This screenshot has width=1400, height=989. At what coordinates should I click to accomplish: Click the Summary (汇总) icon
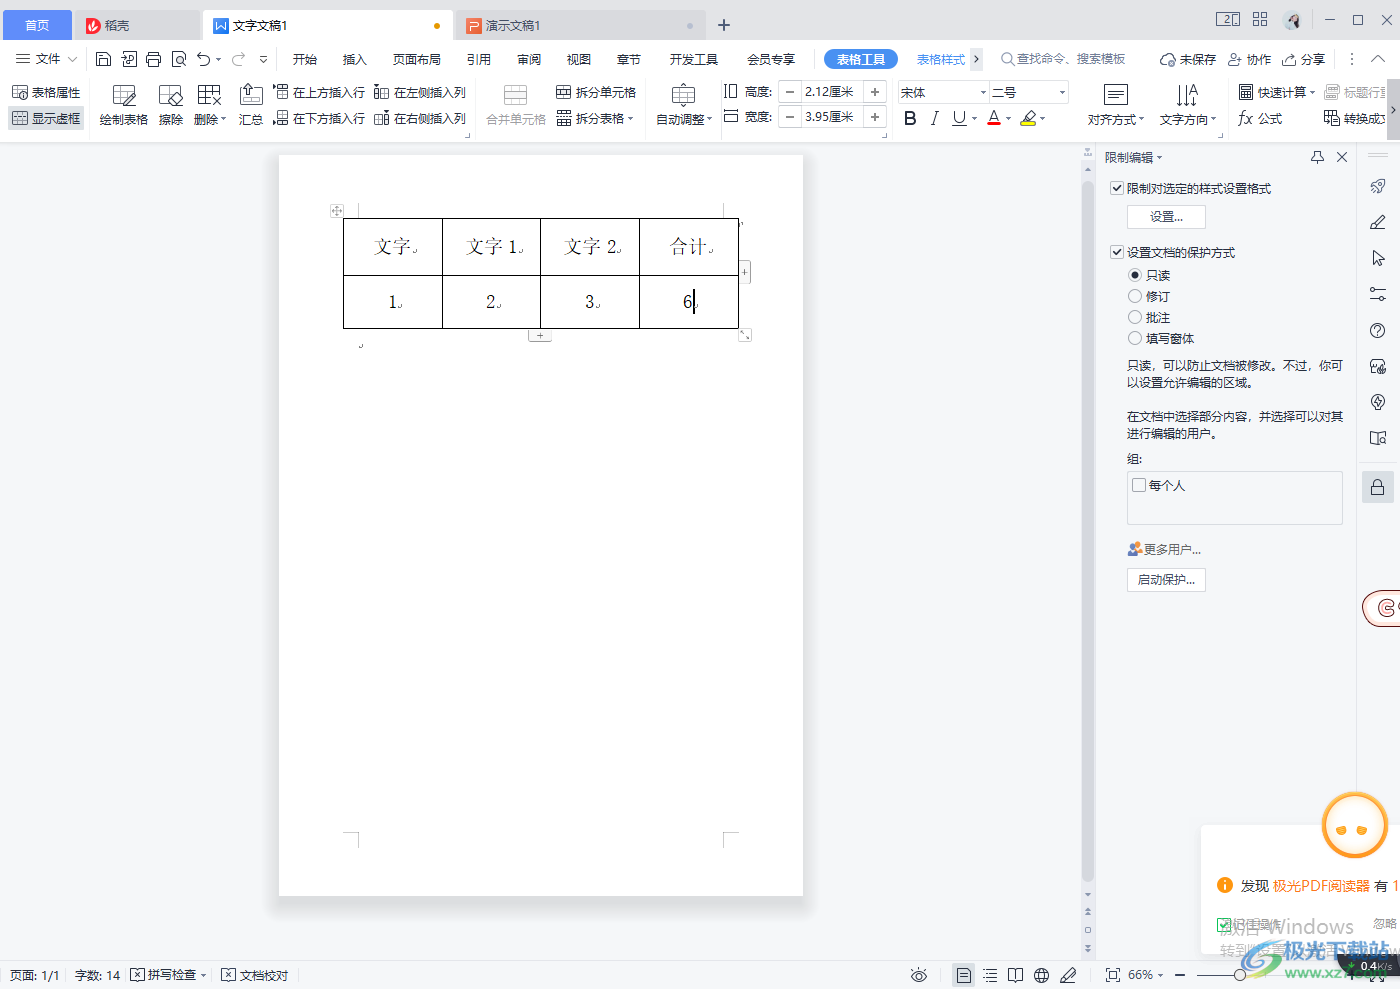pyautogui.click(x=251, y=105)
